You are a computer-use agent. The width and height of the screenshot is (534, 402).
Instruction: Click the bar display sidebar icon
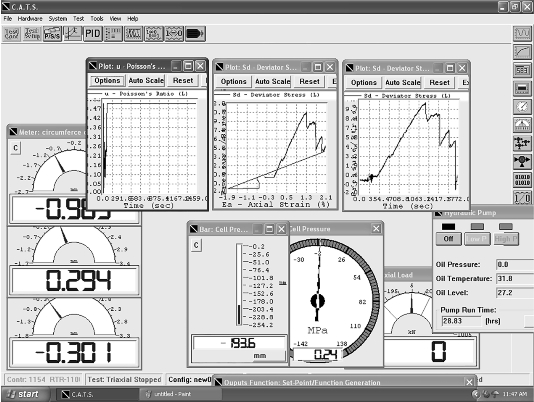522,89
